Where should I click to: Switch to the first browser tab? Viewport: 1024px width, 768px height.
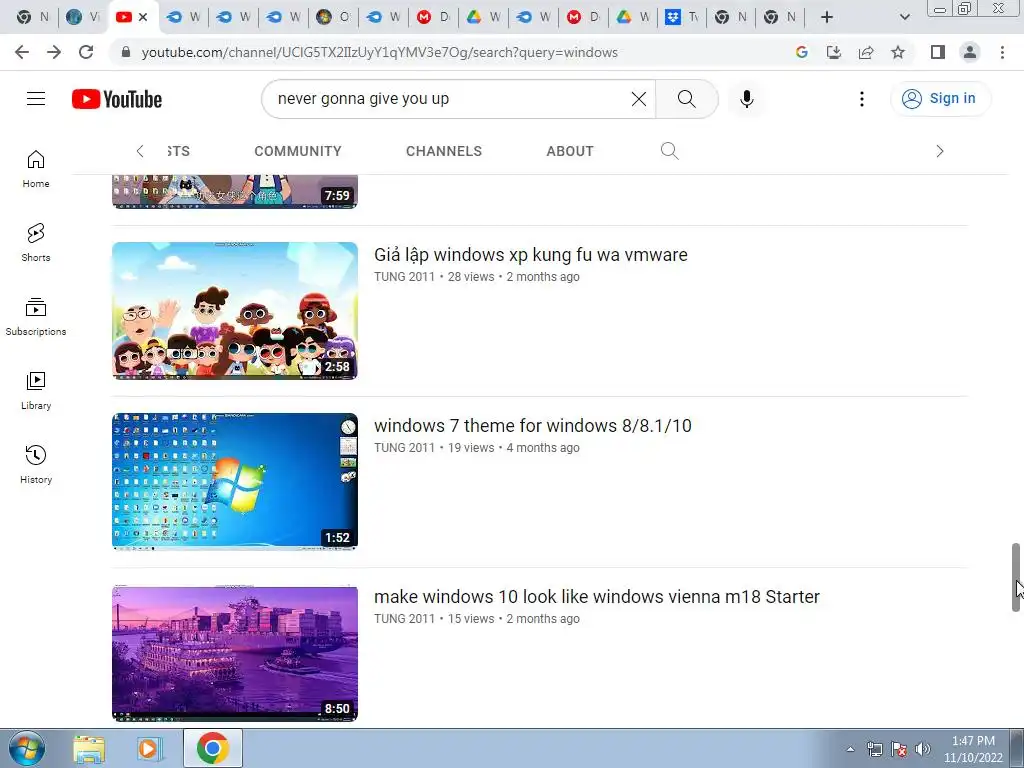tap(33, 17)
